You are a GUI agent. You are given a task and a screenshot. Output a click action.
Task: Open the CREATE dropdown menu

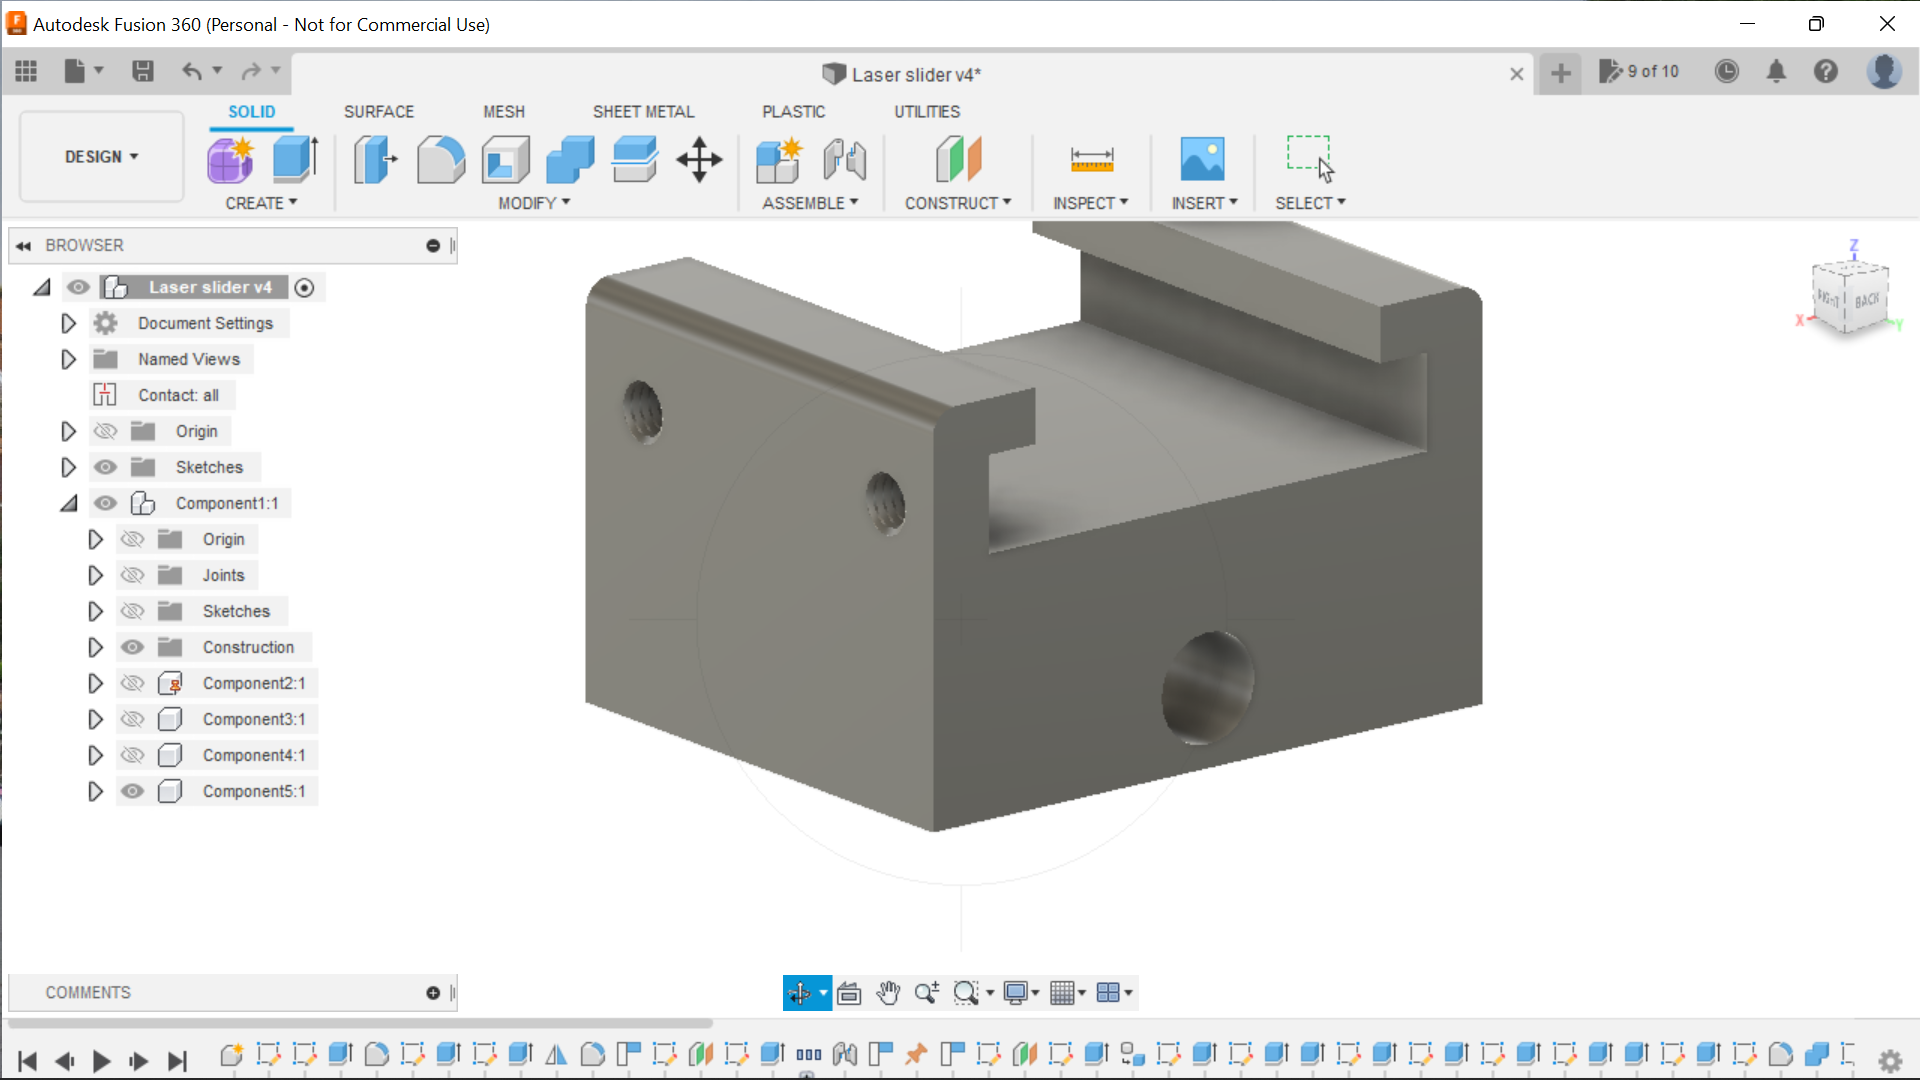tap(261, 203)
